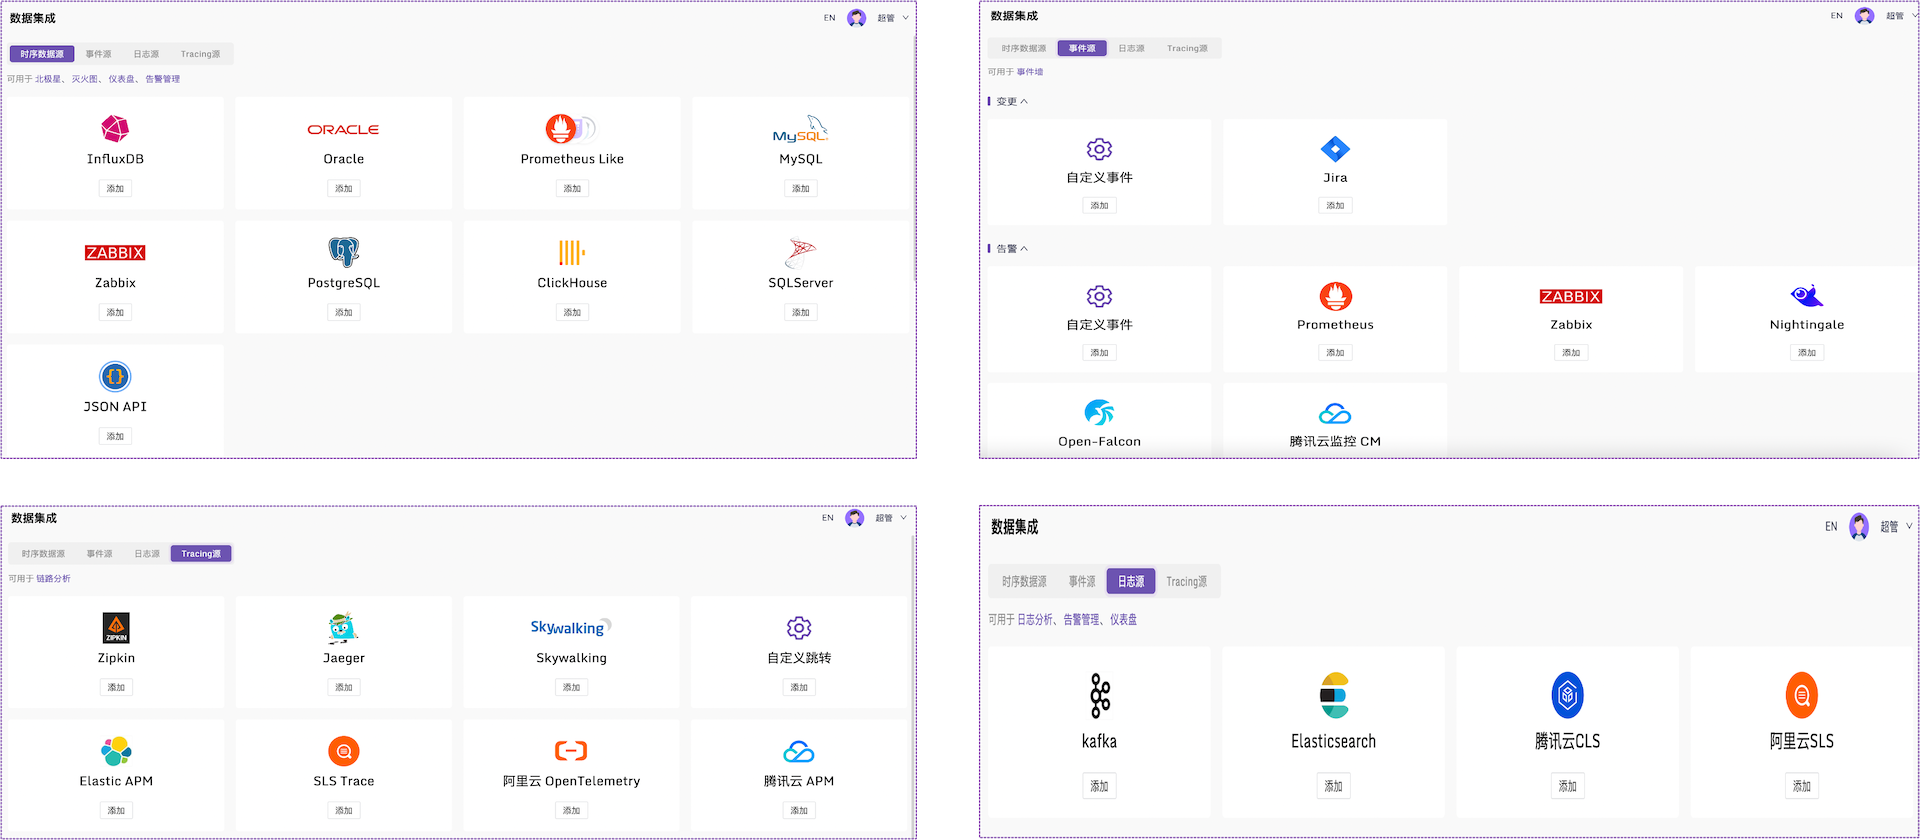1920x840 pixels.
Task: Click the kafka logo icon
Action: click(1100, 695)
